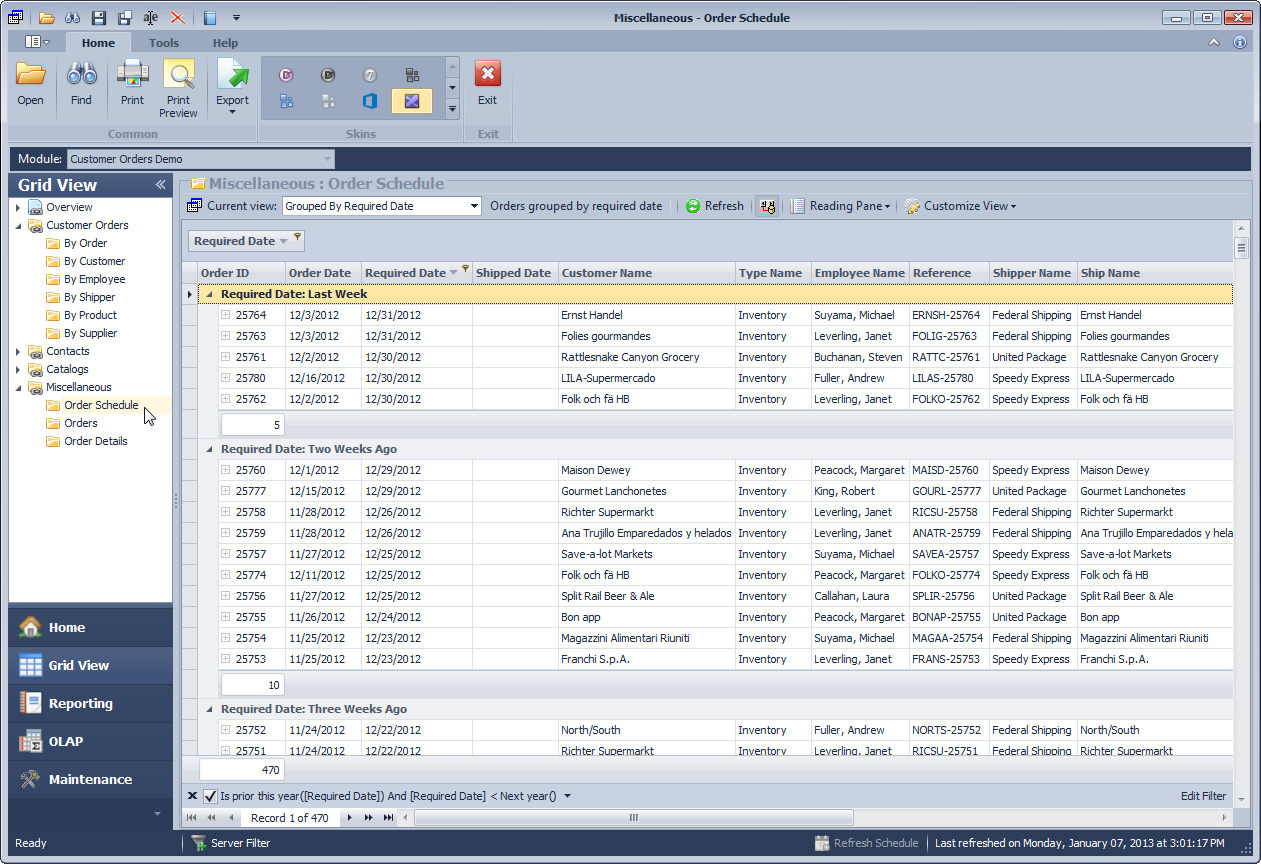
Task: Click the Open folder icon in ribbon
Action: point(30,75)
